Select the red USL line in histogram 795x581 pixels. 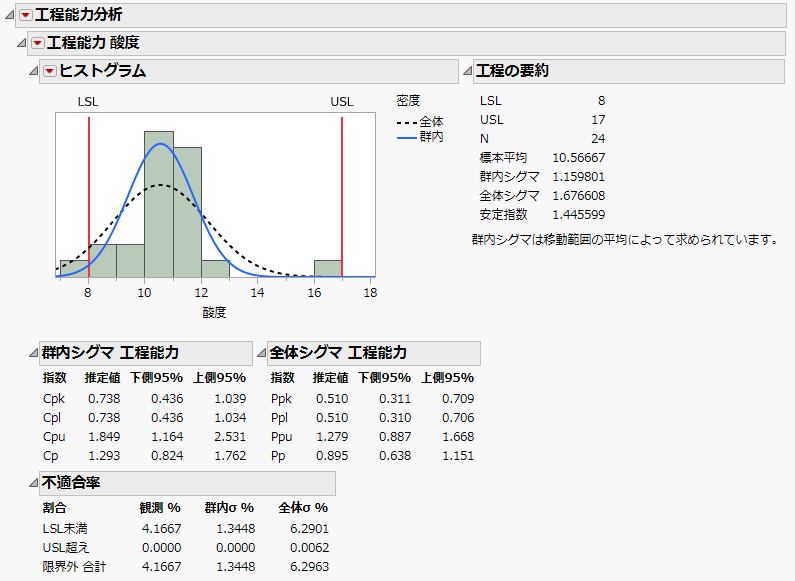(x=342, y=197)
